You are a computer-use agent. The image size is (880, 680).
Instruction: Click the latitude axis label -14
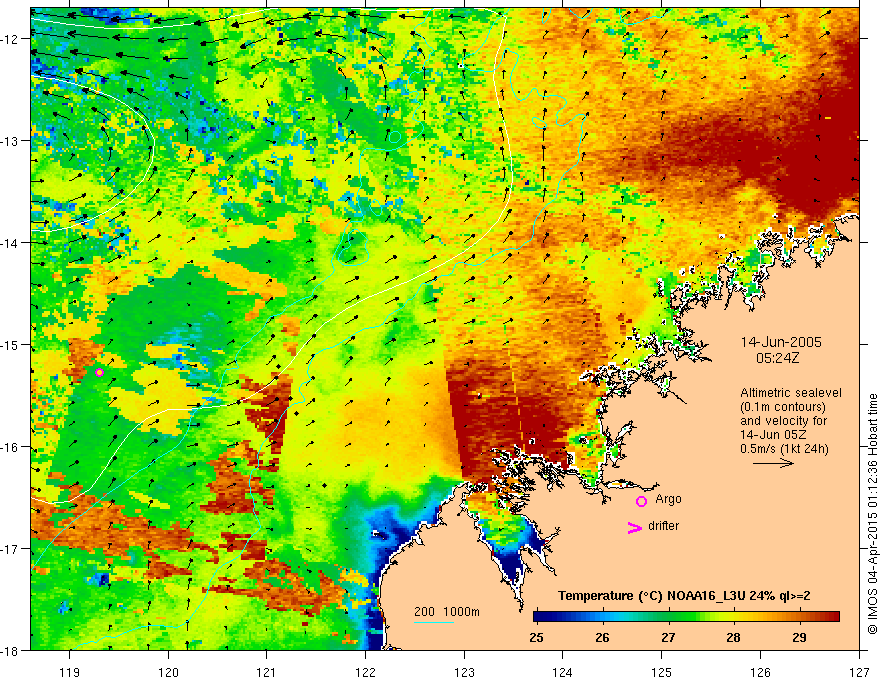pyautogui.click(x=12, y=243)
